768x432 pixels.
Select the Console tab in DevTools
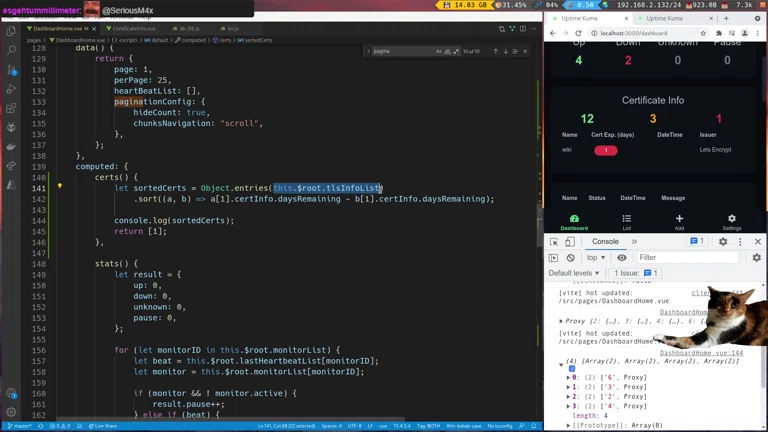tap(605, 241)
